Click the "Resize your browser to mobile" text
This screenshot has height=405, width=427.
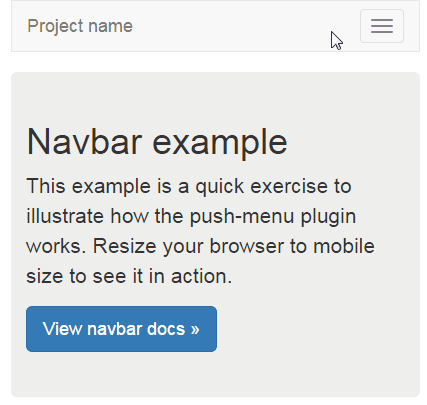coord(234,247)
